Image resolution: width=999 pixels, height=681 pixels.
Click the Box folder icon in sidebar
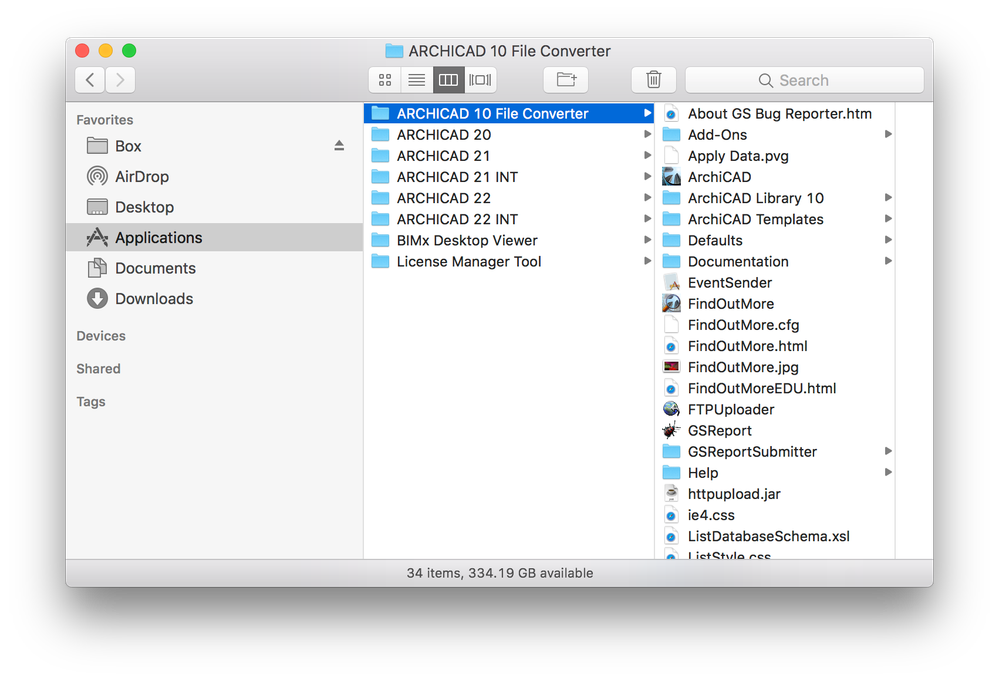(97, 146)
